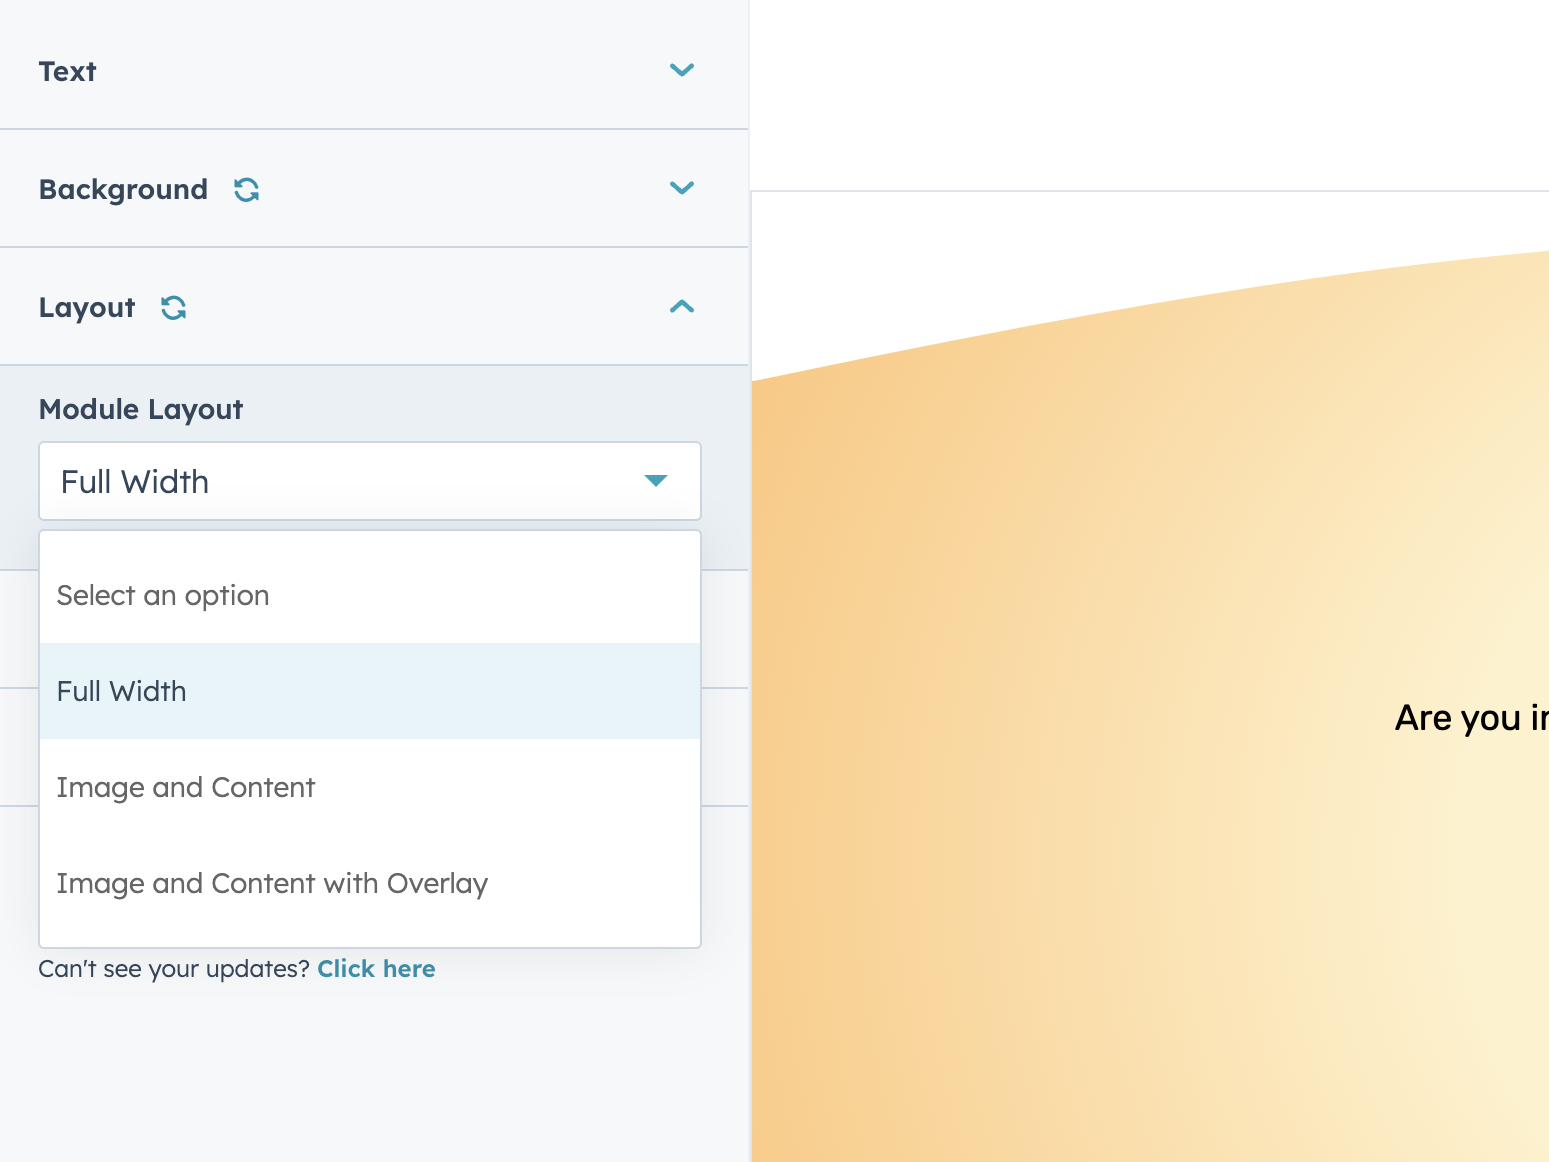Expand the Text section chevron
Viewport: 1549px width, 1162px height.
681,70
